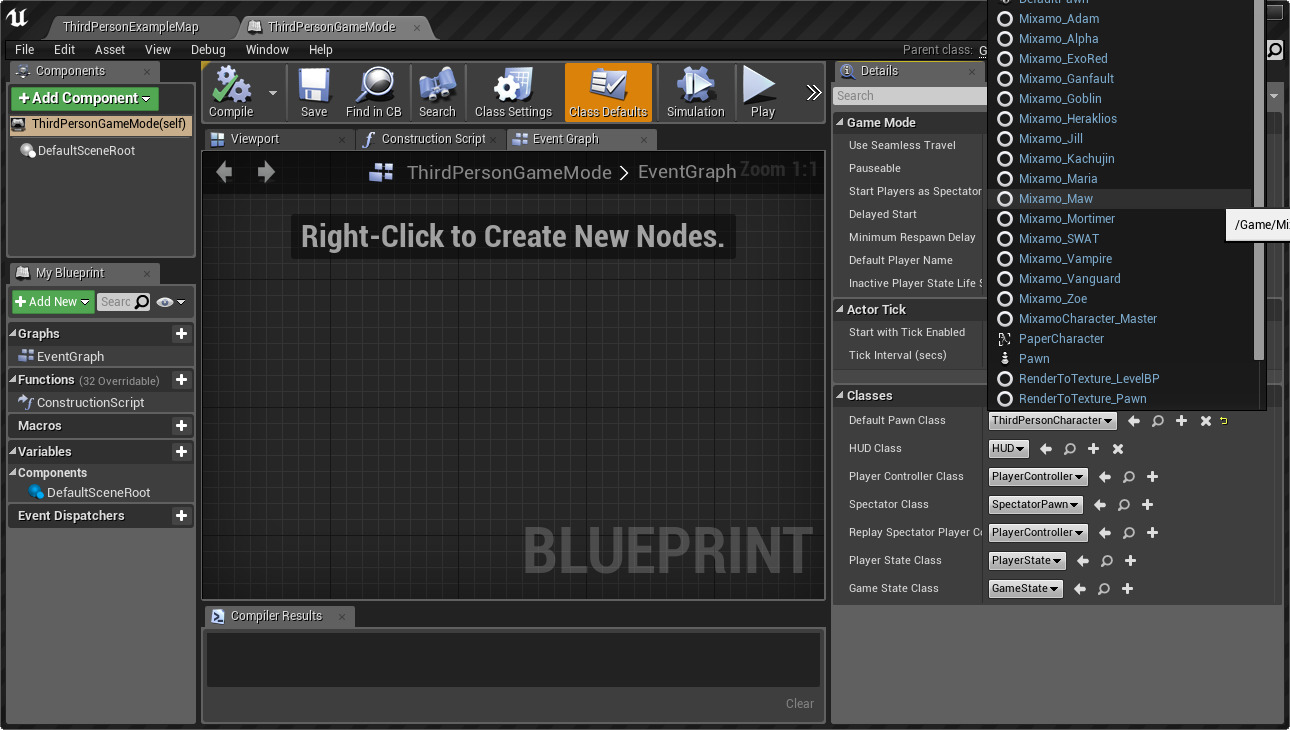Open the Default Pawn Class dropdown
Screen dimensions: 1290x730
[x=1052, y=421]
